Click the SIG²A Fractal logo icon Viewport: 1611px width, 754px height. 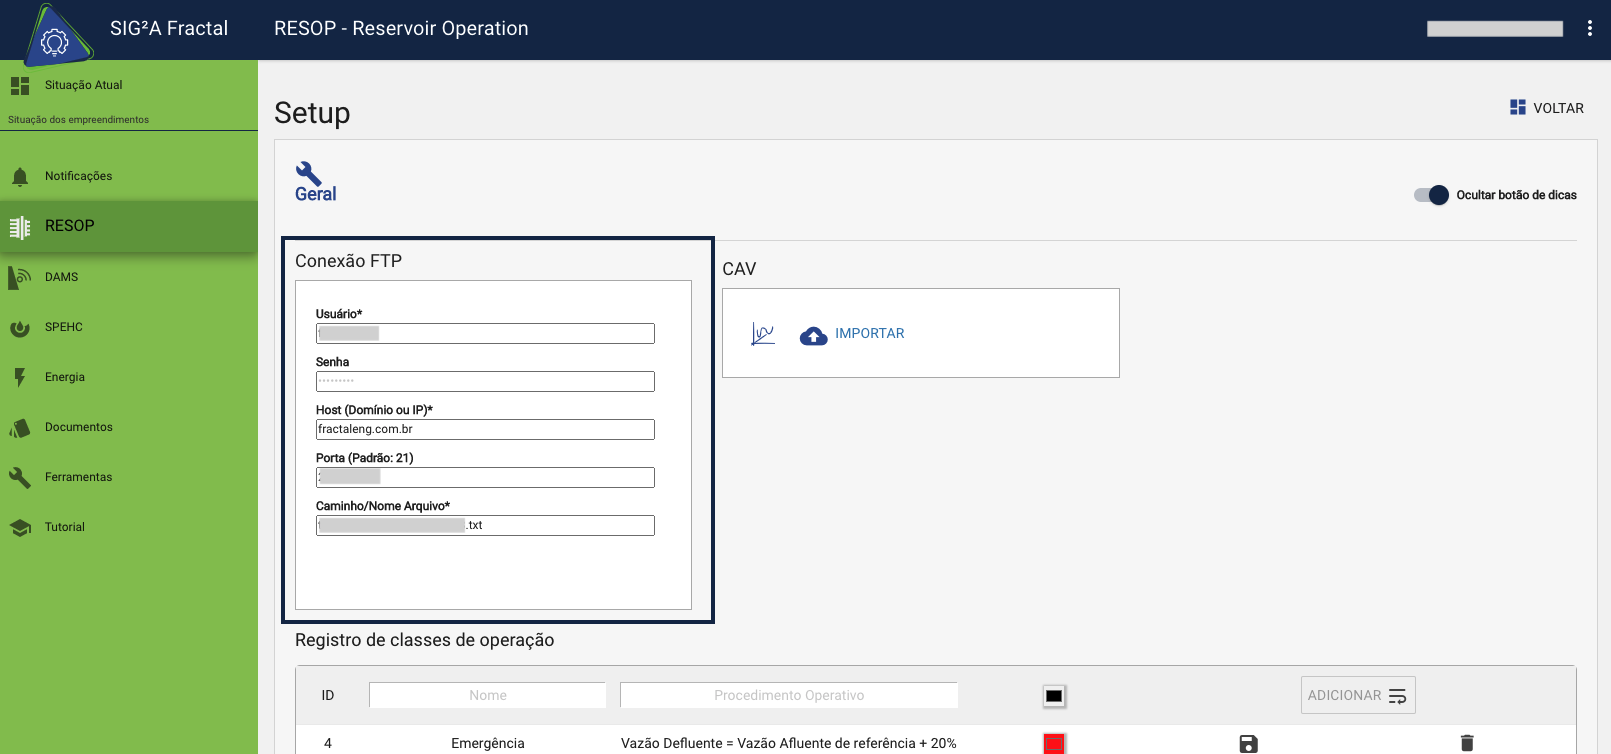pyautogui.click(x=55, y=38)
